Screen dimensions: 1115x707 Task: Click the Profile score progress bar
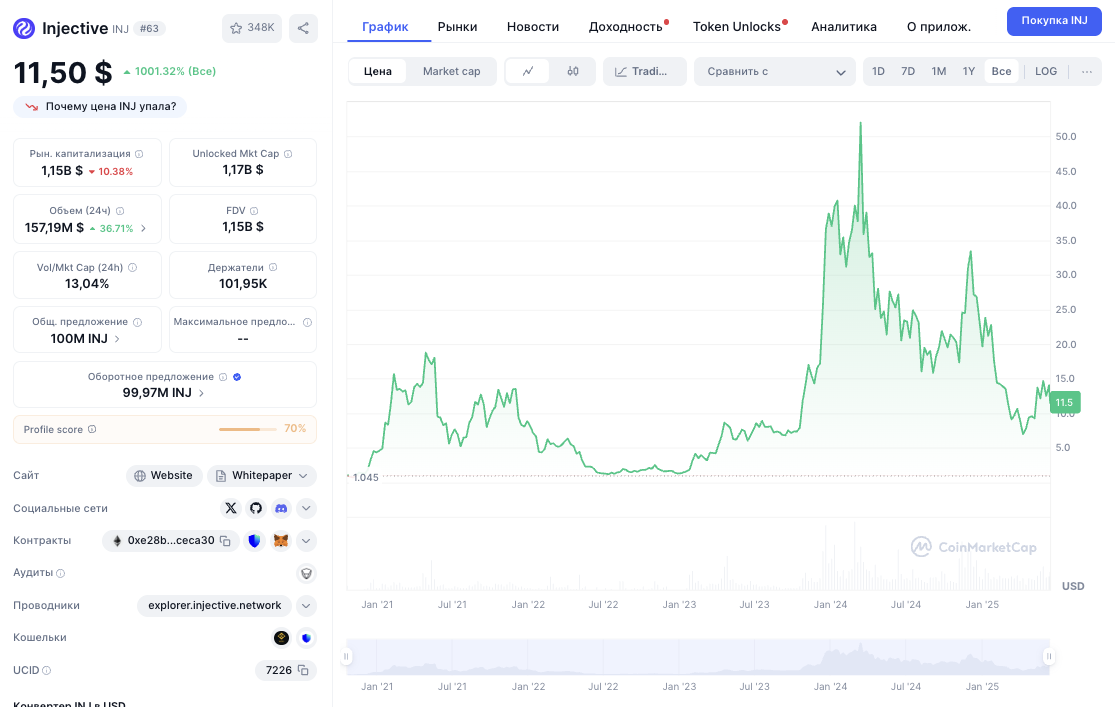pyautogui.click(x=247, y=429)
